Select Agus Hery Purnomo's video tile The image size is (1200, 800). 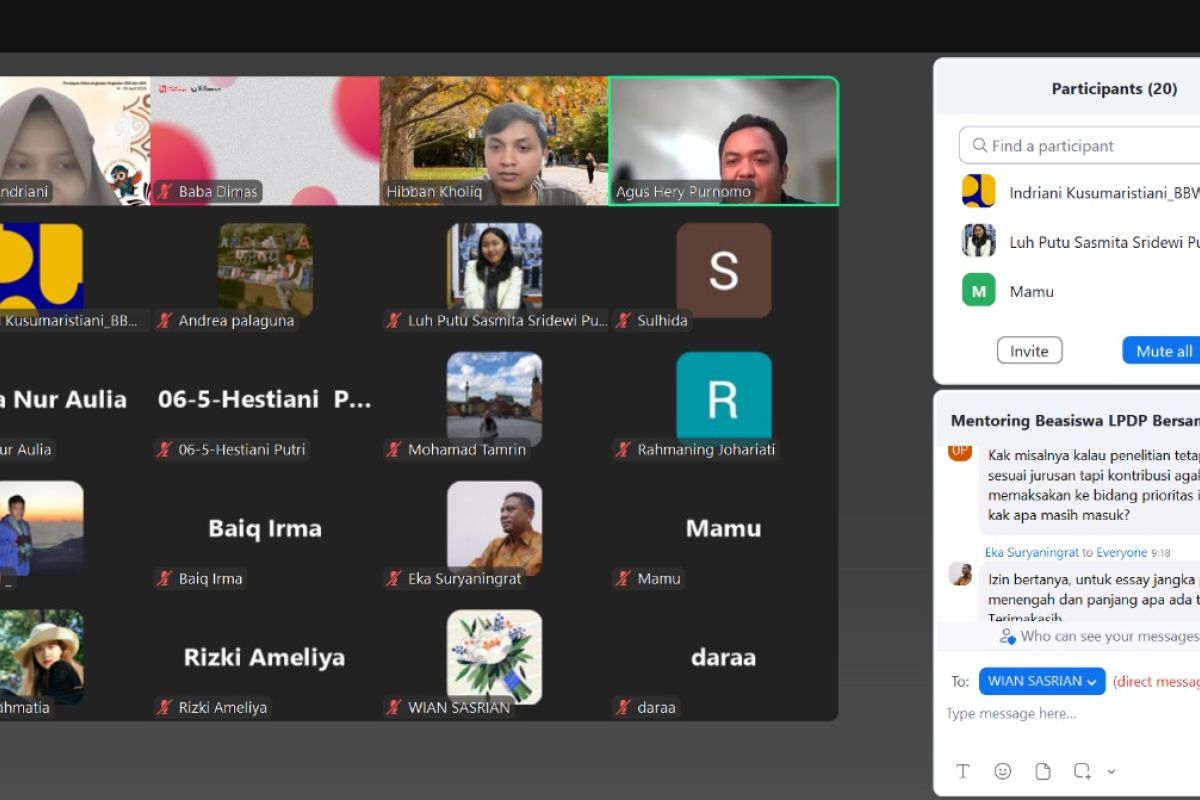pos(723,141)
